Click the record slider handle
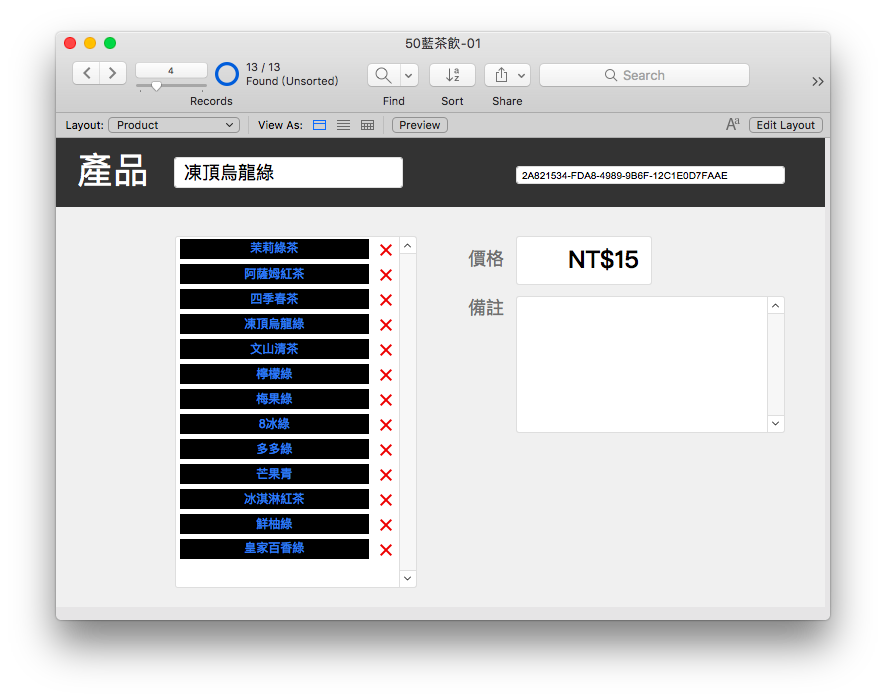The width and height of the screenshot is (886, 700). click(x=157, y=86)
